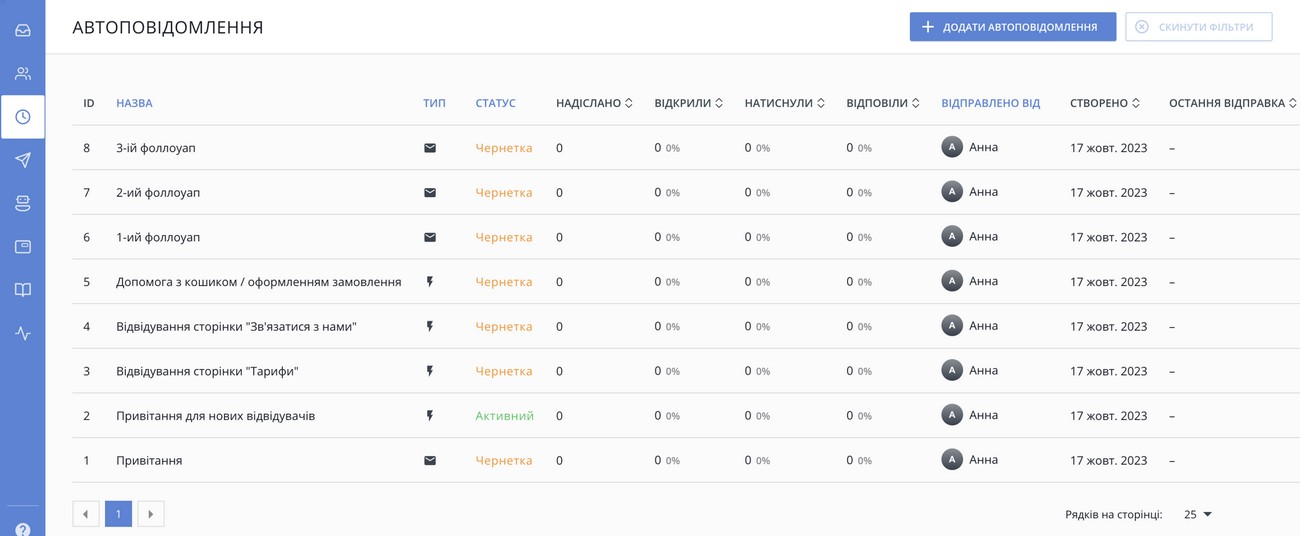Viewport: 1300px width, 536px height.
Task: Sort by Натиснули column
Action: click(x=784, y=103)
